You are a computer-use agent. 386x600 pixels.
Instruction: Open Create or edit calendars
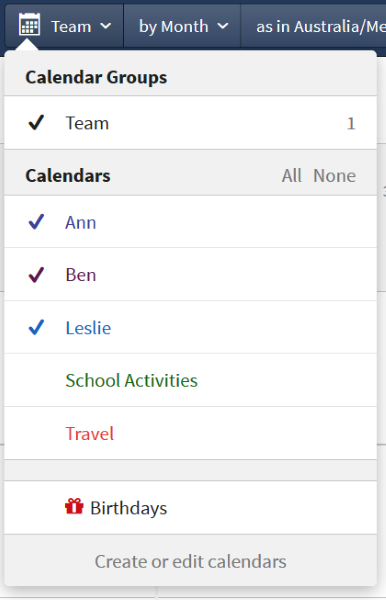191,561
